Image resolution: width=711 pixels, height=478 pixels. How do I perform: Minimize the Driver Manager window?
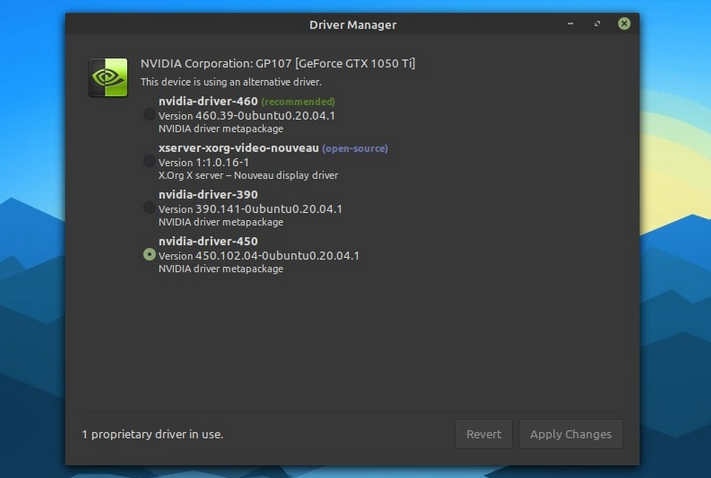pyautogui.click(x=570, y=24)
